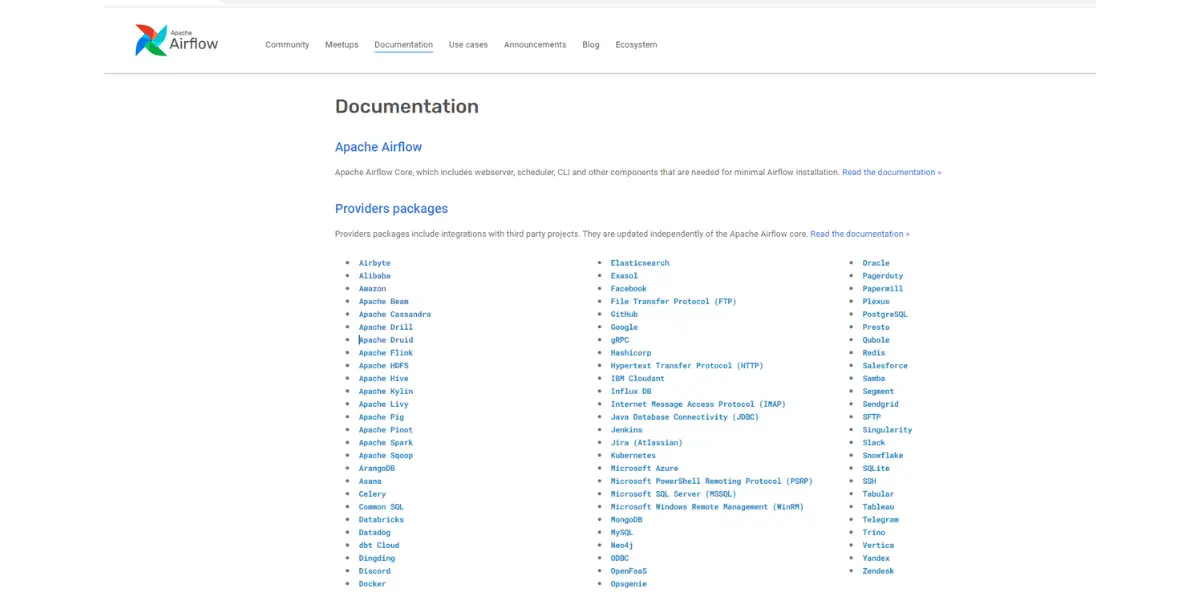Open Apache Sqoop provider
1200x600 pixels.
[x=386, y=456]
